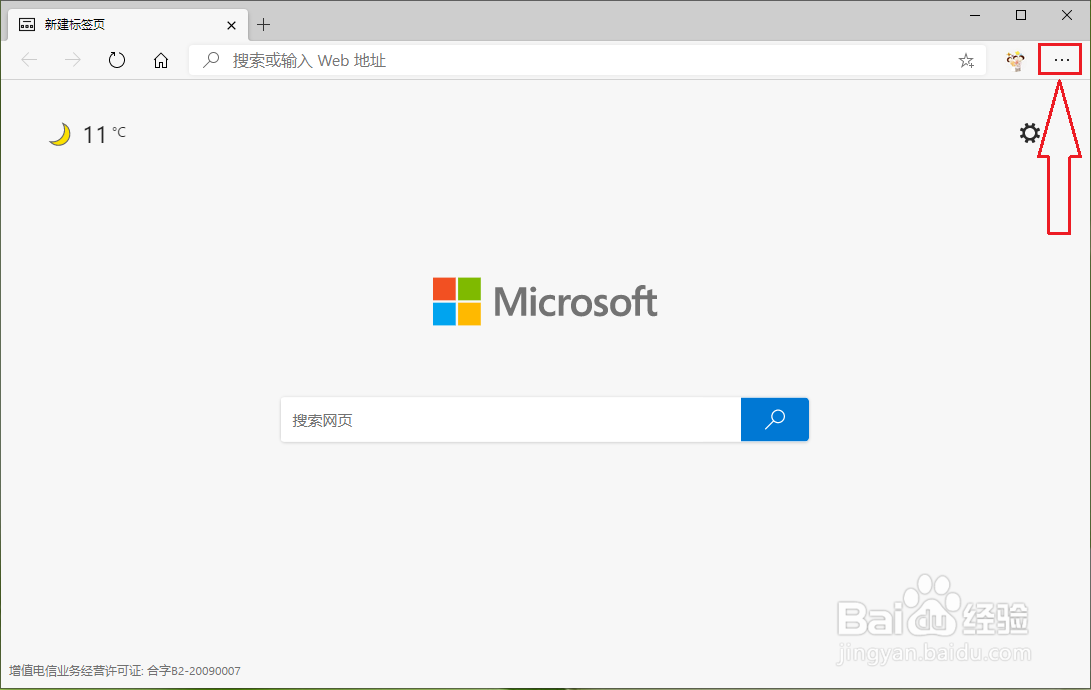This screenshot has height=690, width=1091.
Task: Focus the address bar input
Action: pyautogui.click(x=587, y=61)
